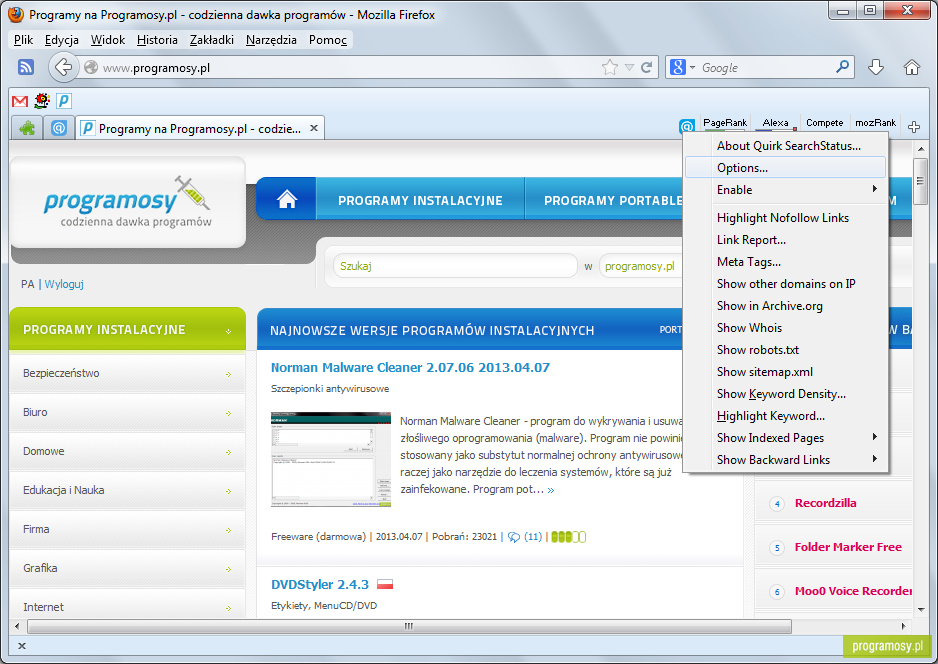Open the Norman Malware Cleaner 2.07.06 link
This screenshot has width=938, height=664.
coord(410,367)
